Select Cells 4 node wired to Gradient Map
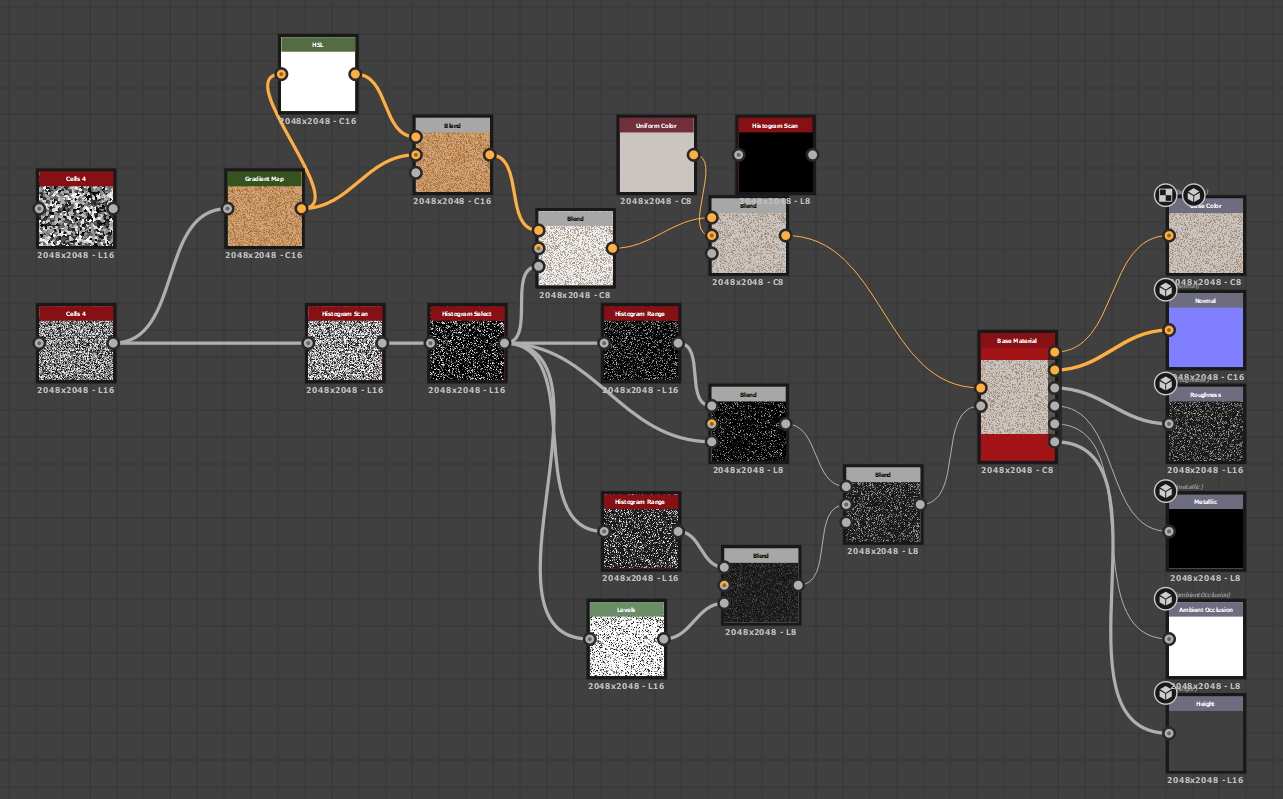 [76, 343]
